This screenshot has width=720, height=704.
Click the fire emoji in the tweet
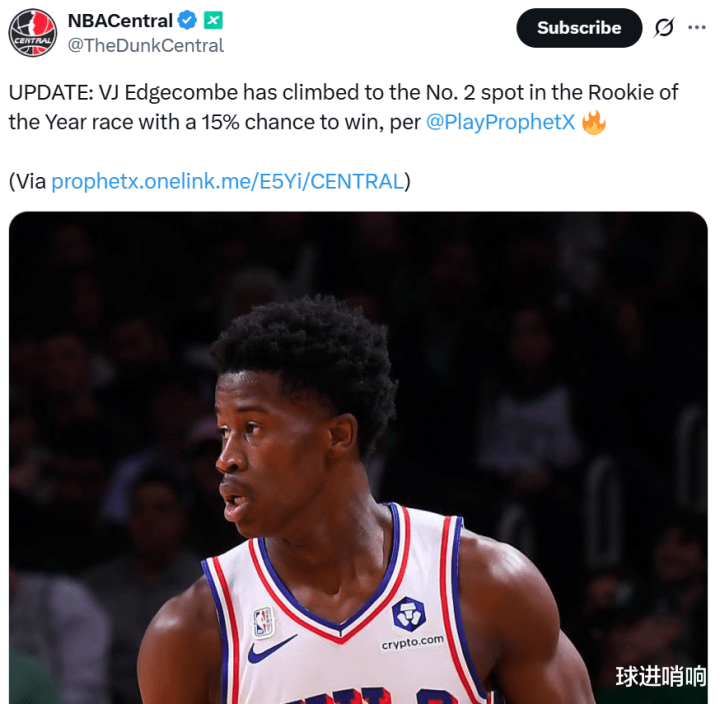pyautogui.click(x=594, y=122)
